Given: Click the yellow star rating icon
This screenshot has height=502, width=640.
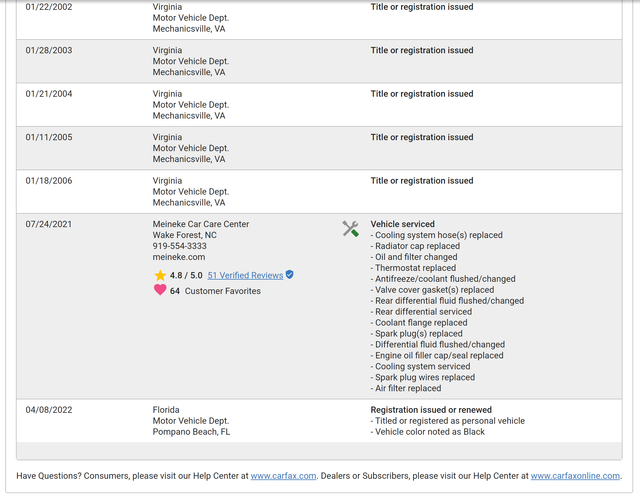Looking at the screenshot, I should click(160, 275).
